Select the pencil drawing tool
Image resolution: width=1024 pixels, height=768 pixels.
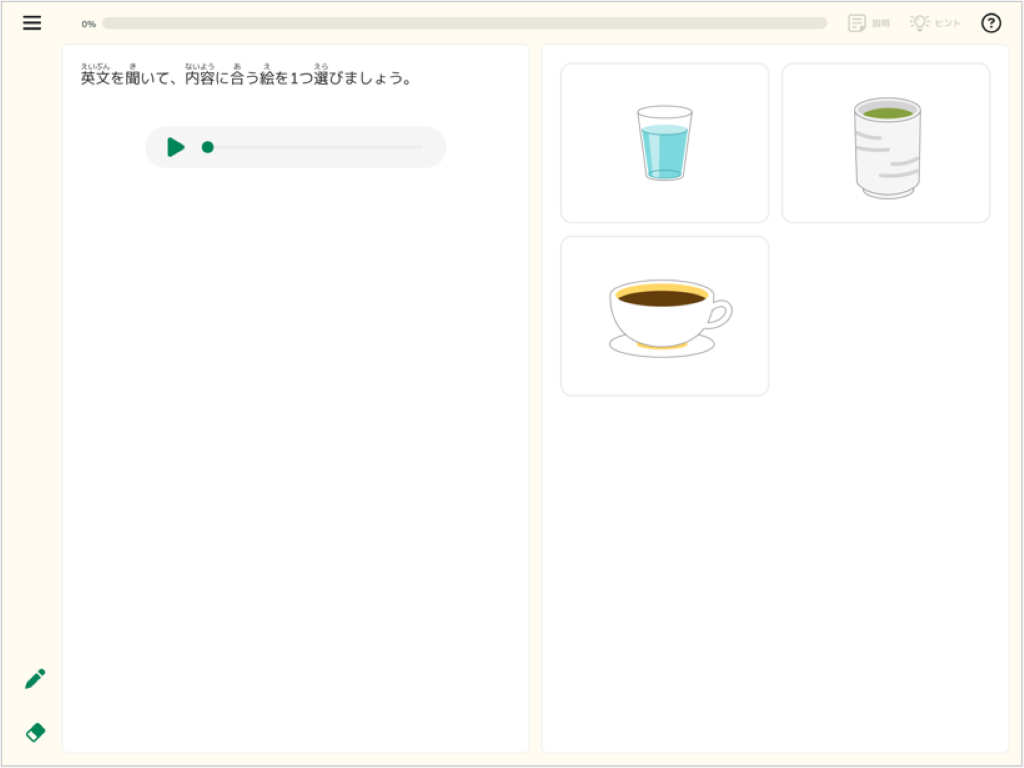tap(35, 679)
